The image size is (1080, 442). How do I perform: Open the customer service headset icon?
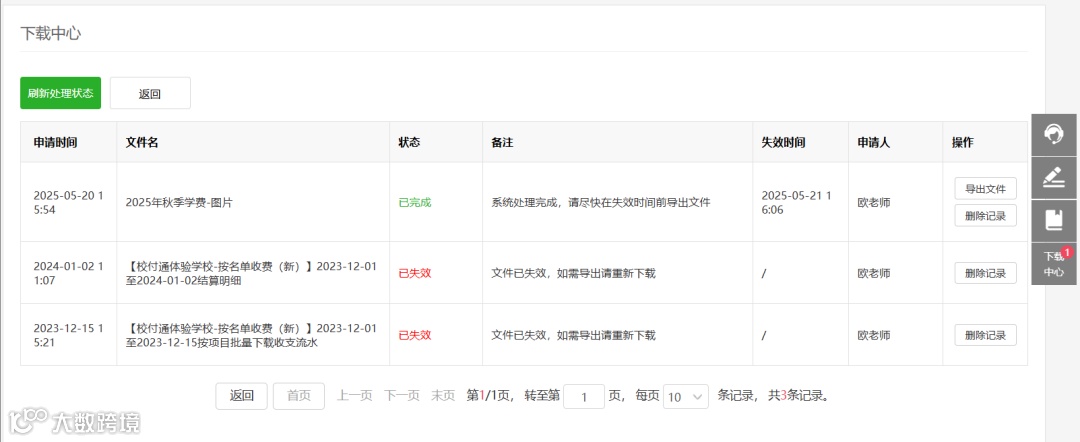tap(1054, 134)
